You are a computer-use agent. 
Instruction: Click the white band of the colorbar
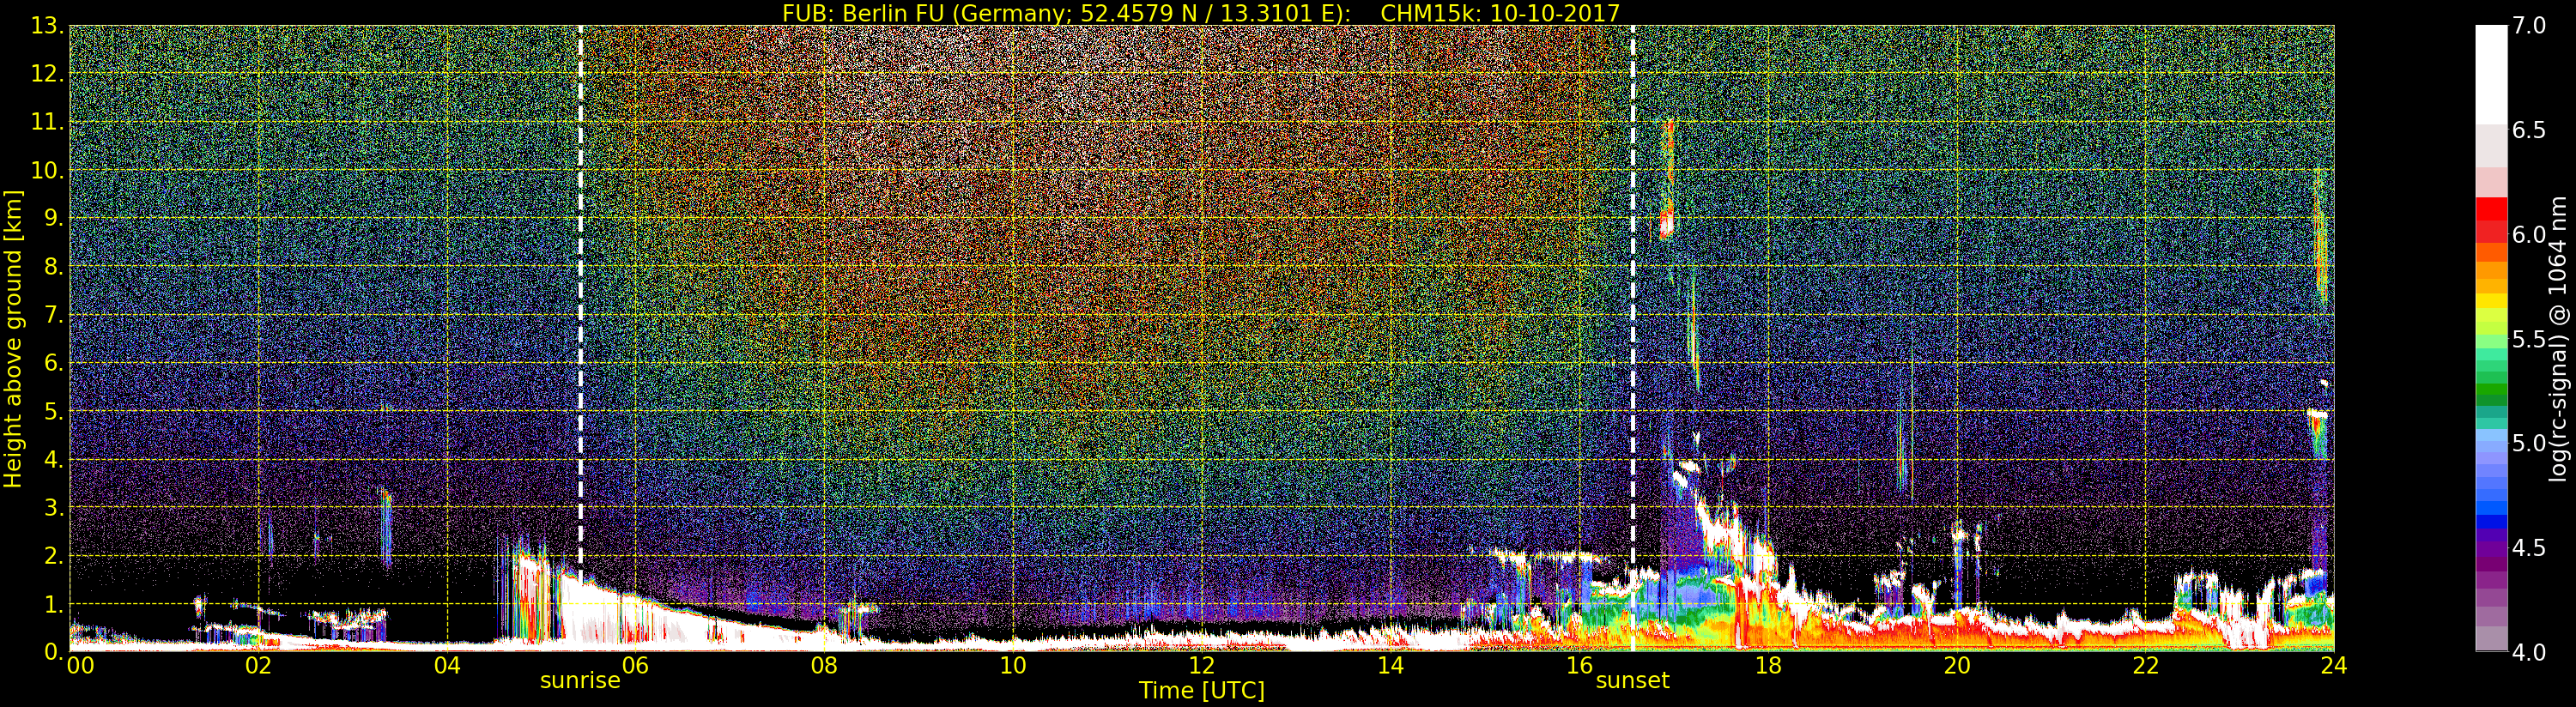tap(2491, 75)
